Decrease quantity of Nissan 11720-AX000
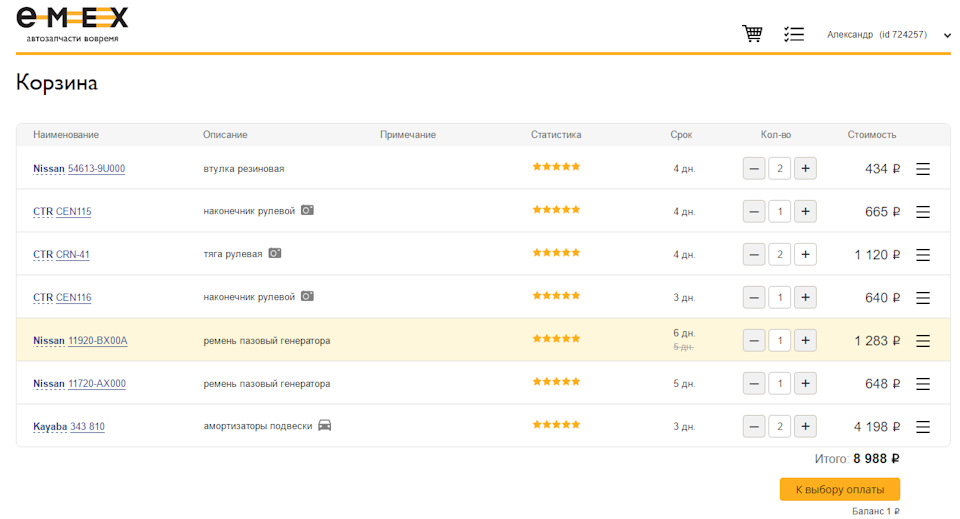The height and width of the screenshot is (519, 960). point(754,384)
